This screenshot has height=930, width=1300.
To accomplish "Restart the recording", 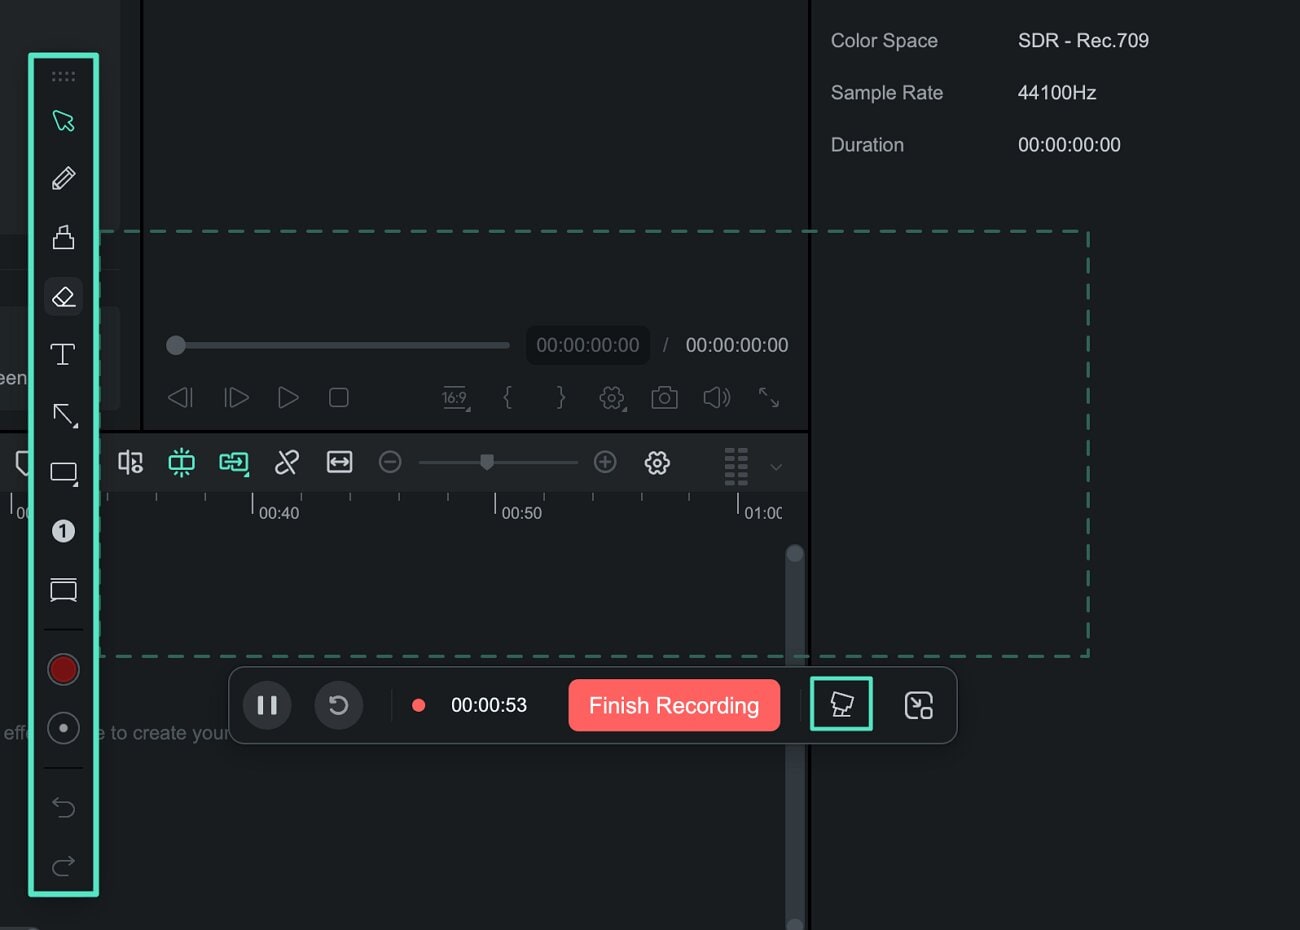I will (x=339, y=705).
